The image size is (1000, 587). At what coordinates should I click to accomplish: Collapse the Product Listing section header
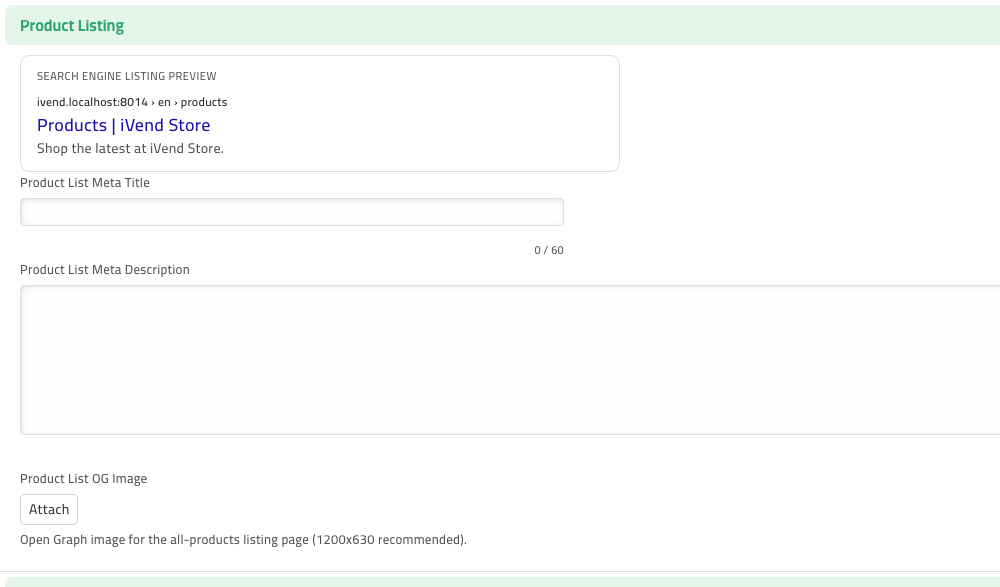[x=503, y=26]
